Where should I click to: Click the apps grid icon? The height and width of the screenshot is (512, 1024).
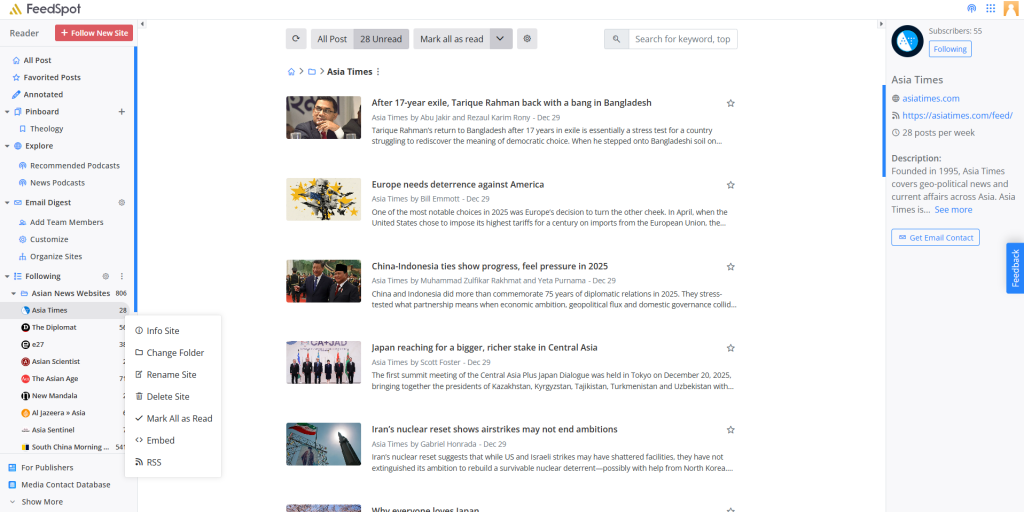991,8
